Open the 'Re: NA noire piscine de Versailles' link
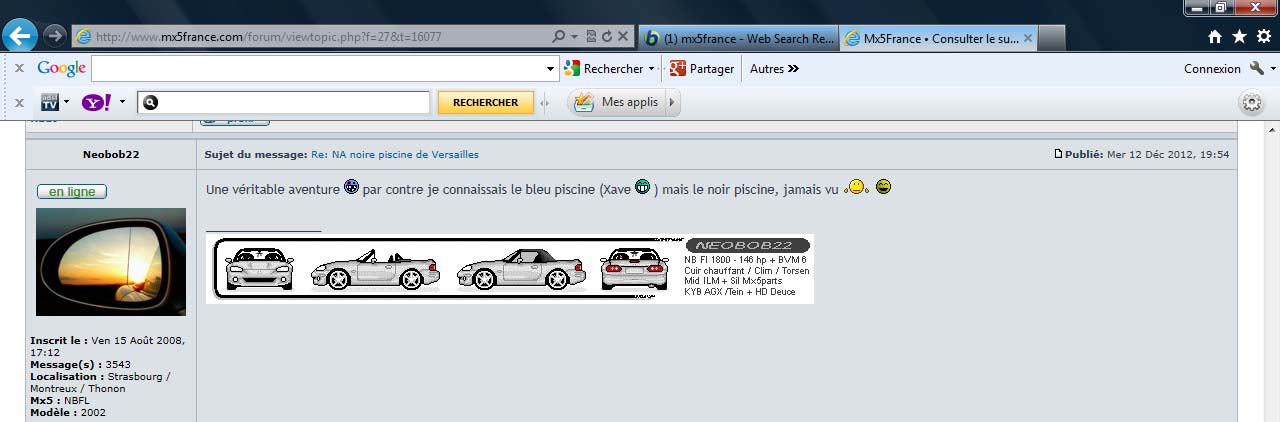The height and width of the screenshot is (422, 1280). [x=395, y=154]
